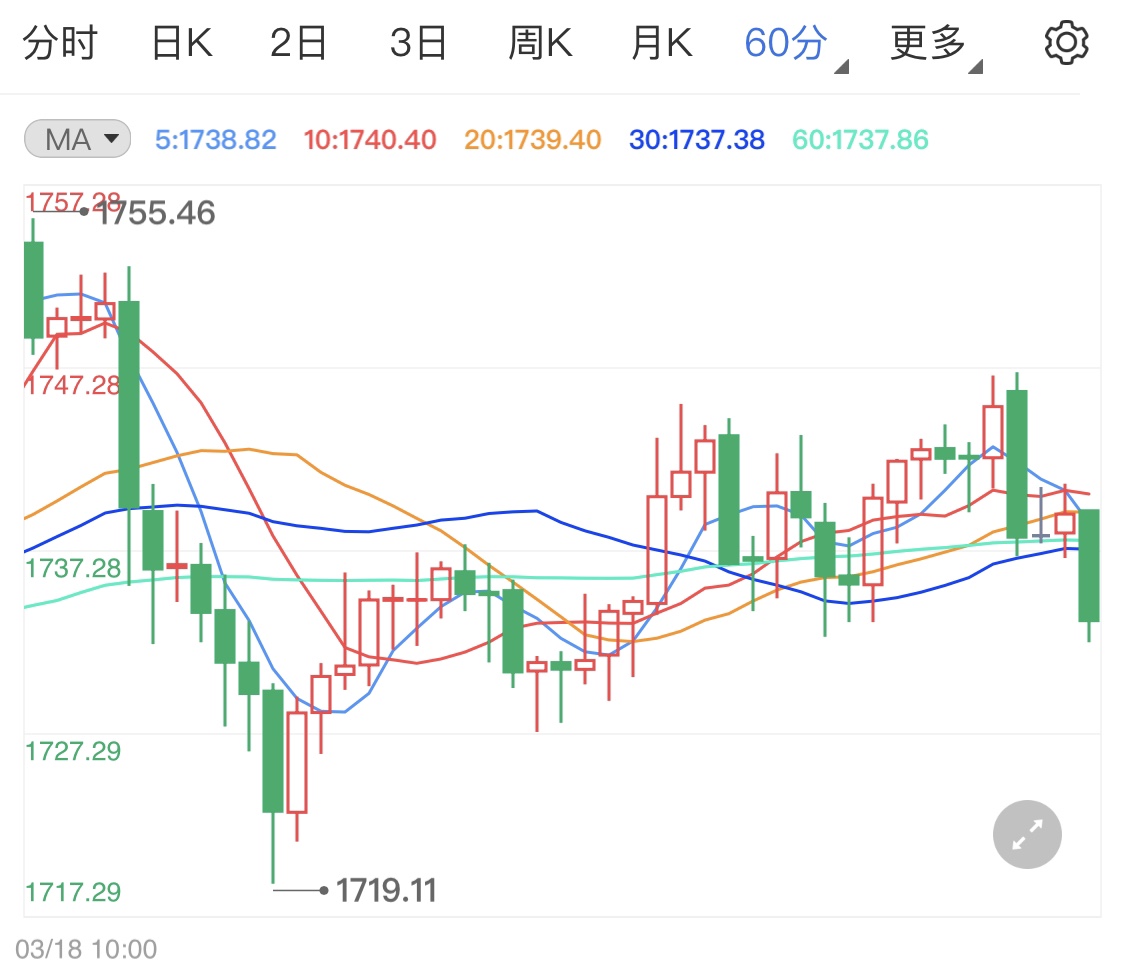
Task: Switch to the 分时 tab
Action: click(x=60, y=43)
